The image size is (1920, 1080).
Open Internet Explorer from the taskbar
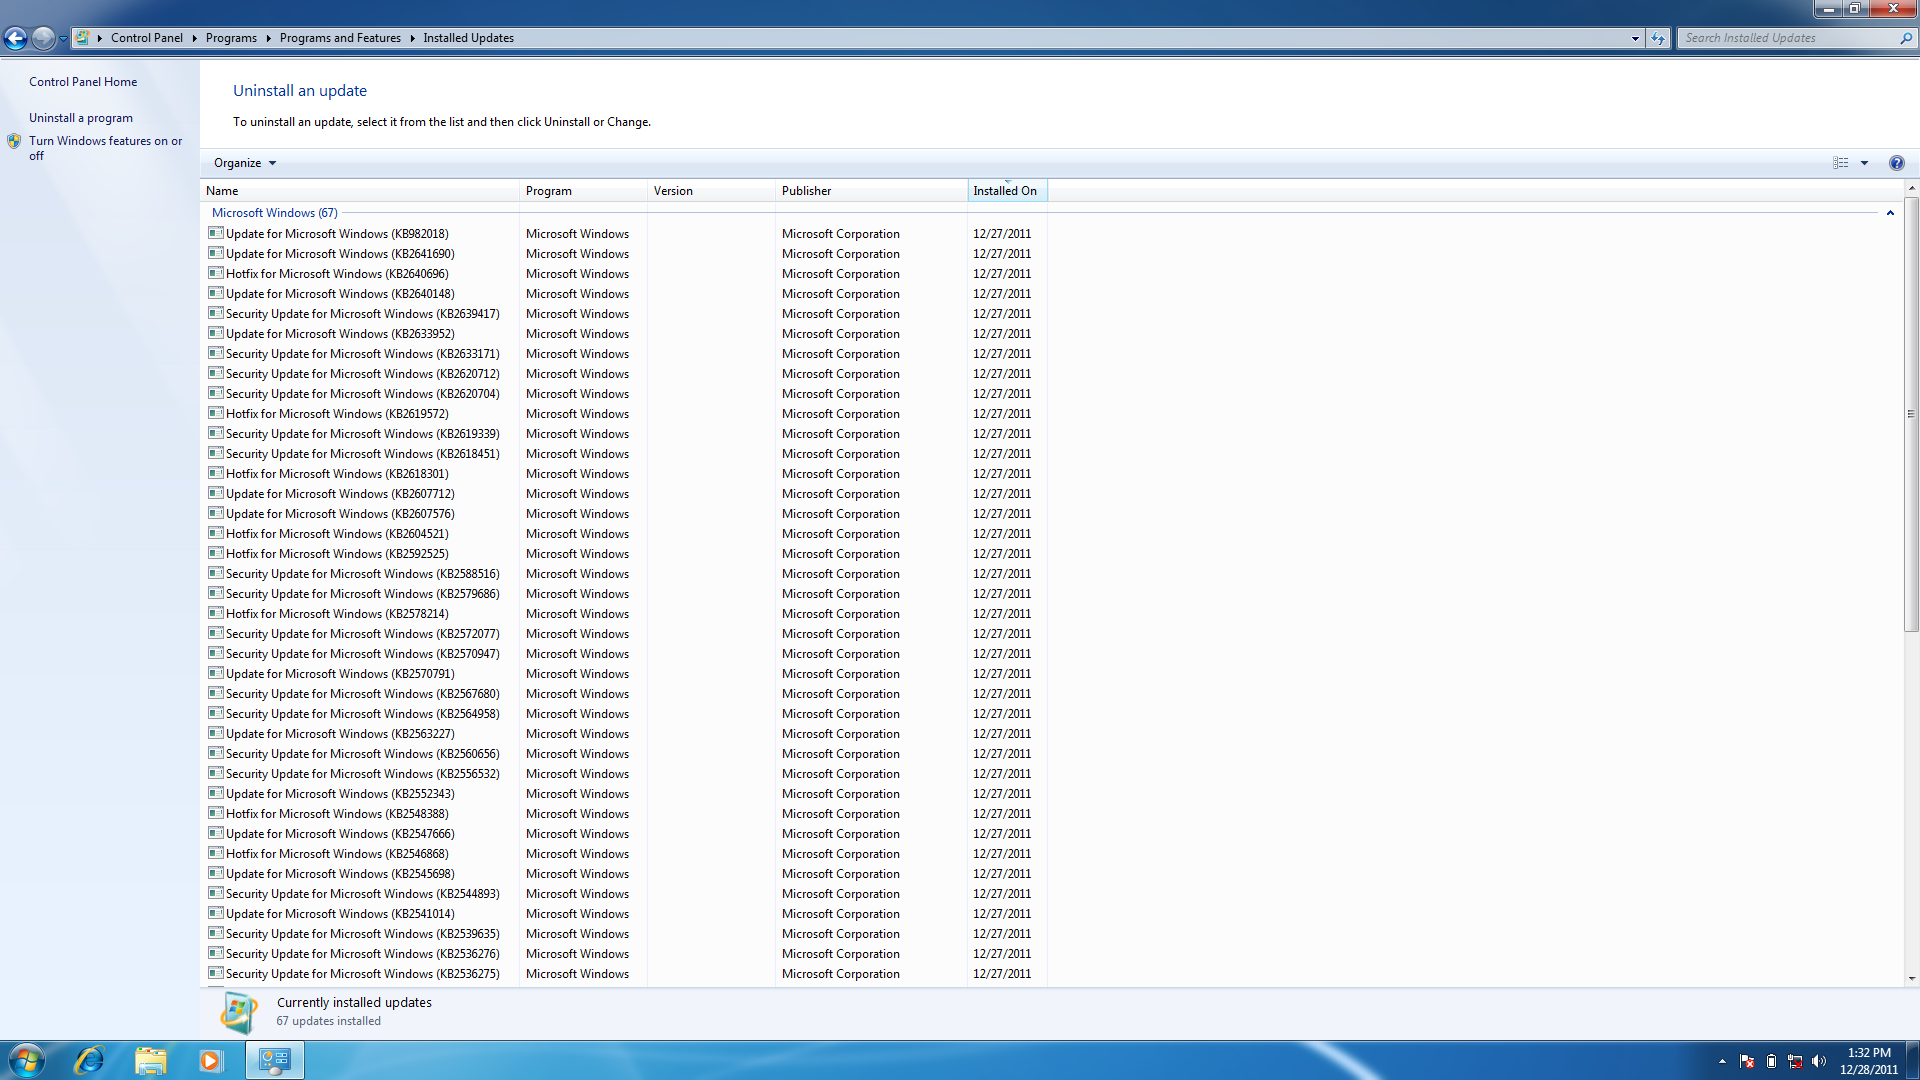(x=89, y=1060)
